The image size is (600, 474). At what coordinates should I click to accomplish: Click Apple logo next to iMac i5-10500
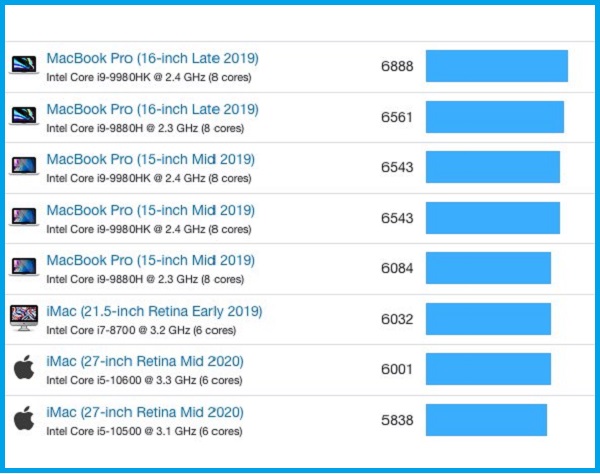(23, 419)
